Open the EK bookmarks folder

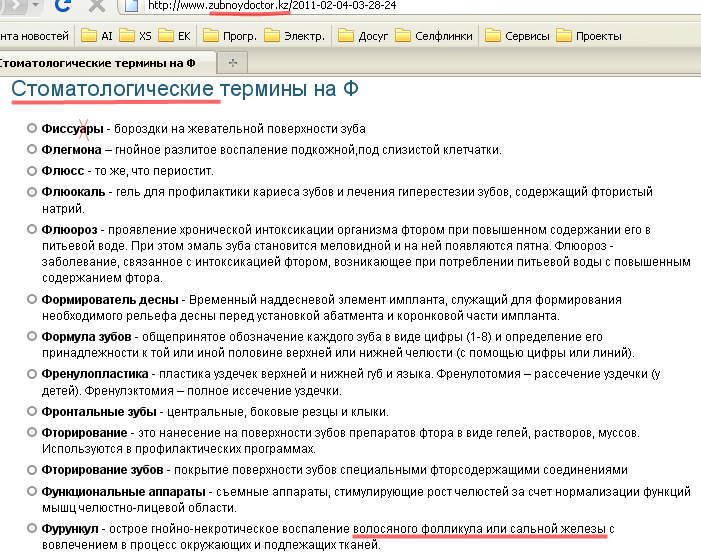click(174, 36)
